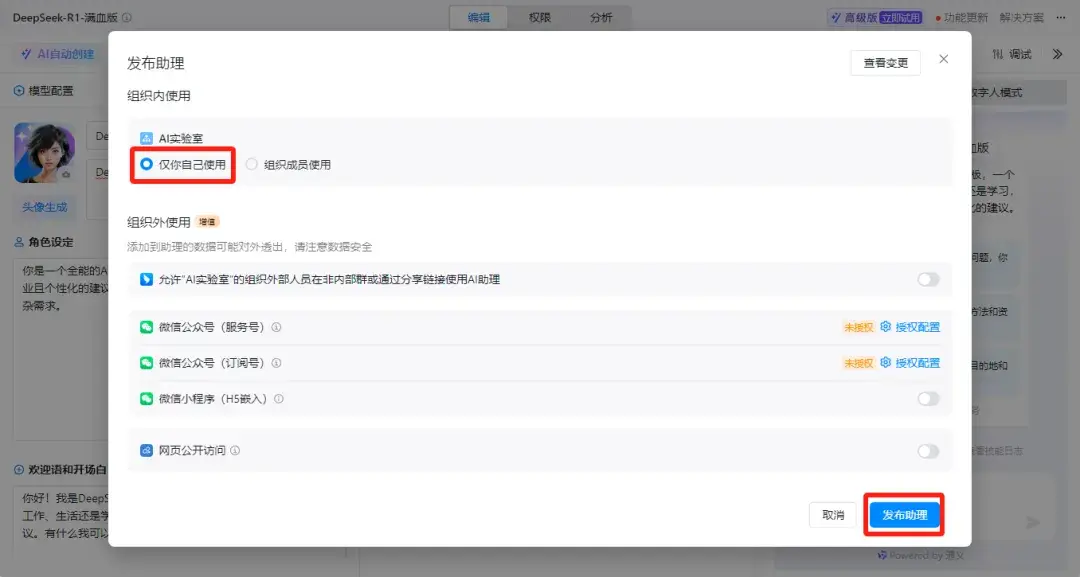This screenshot has height=577, width=1080.
Task: Expand the 模型配置 section
Action: click(x=43, y=91)
